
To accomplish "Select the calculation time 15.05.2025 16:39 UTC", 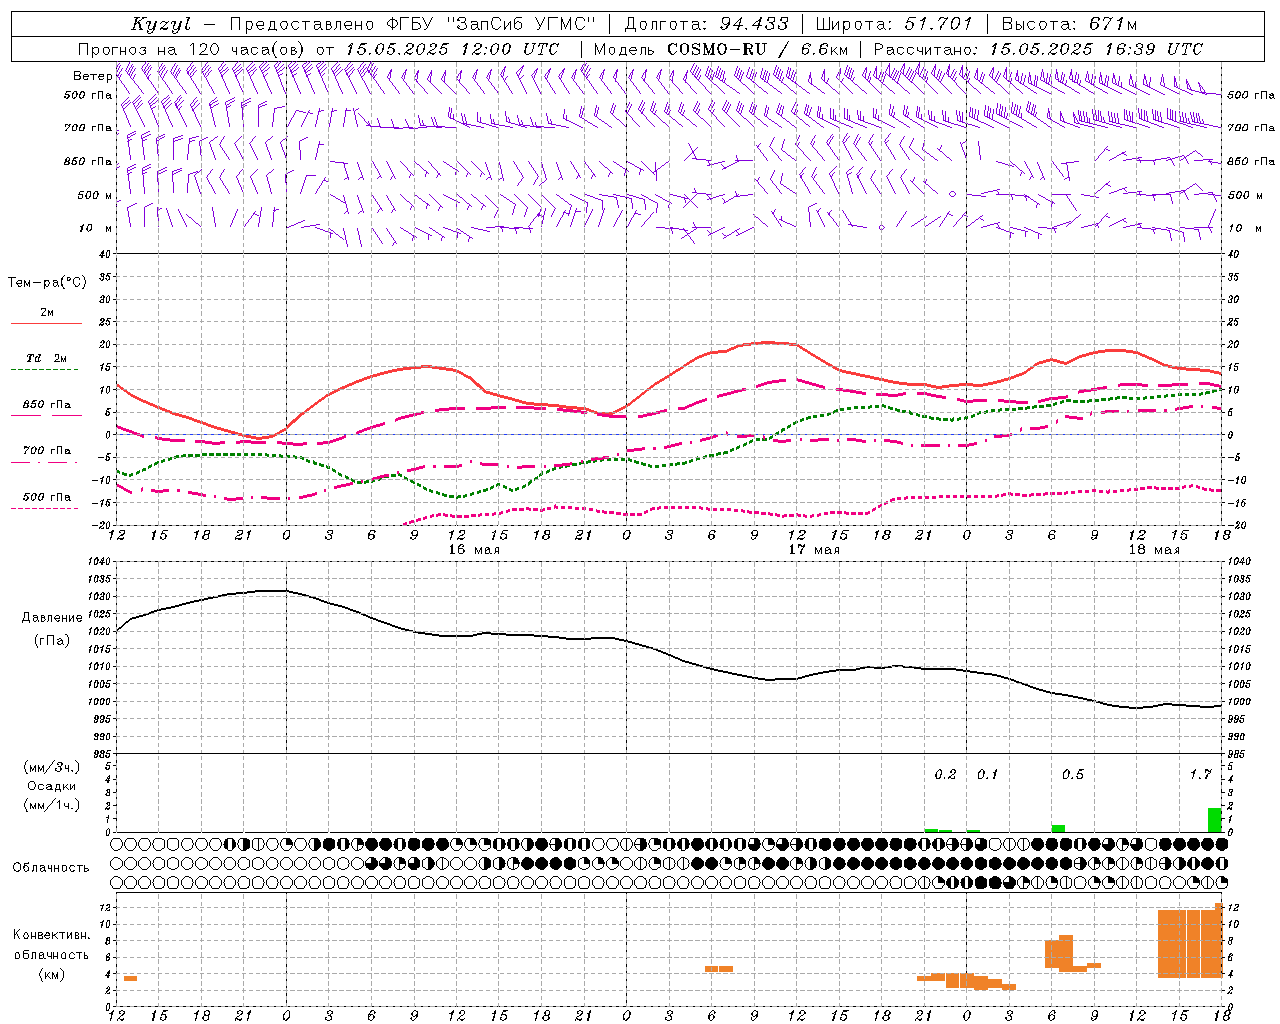I will (x=1096, y=49).
